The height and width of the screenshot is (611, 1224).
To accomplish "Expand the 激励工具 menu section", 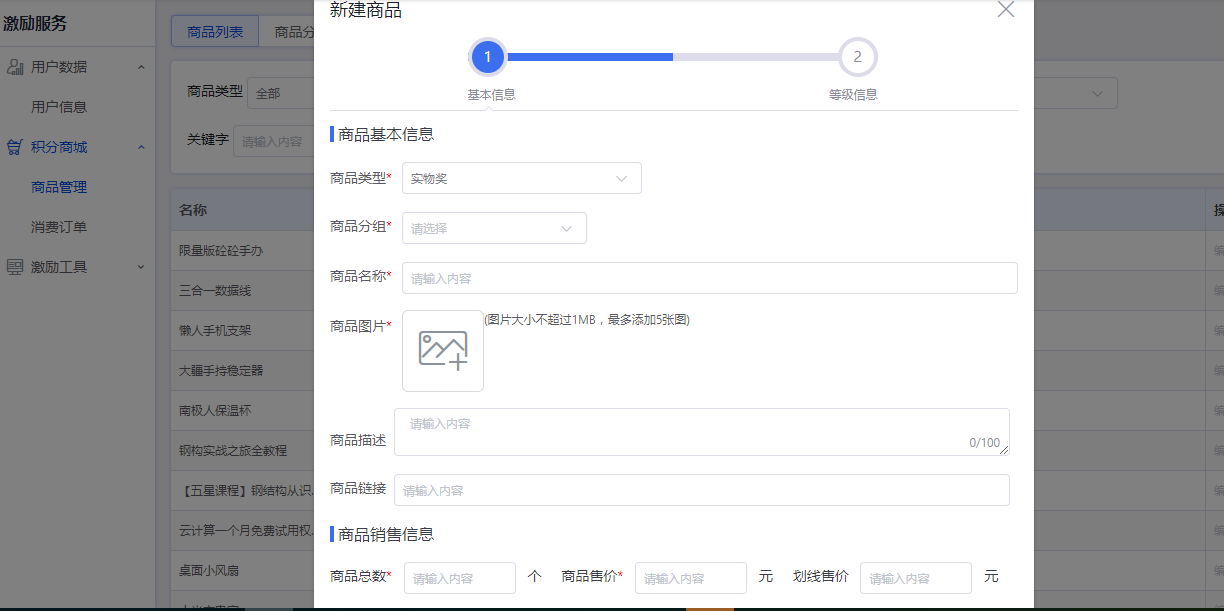I will click(x=141, y=267).
